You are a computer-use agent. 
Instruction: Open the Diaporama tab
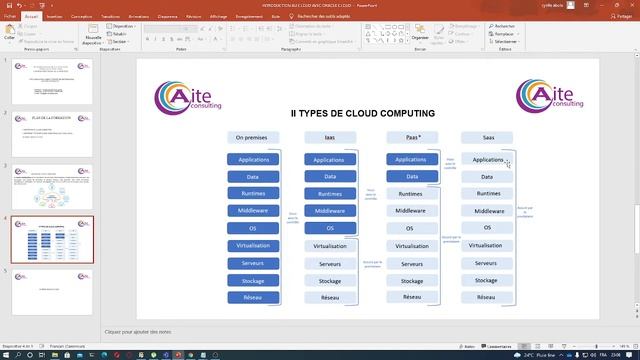pos(167,16)
